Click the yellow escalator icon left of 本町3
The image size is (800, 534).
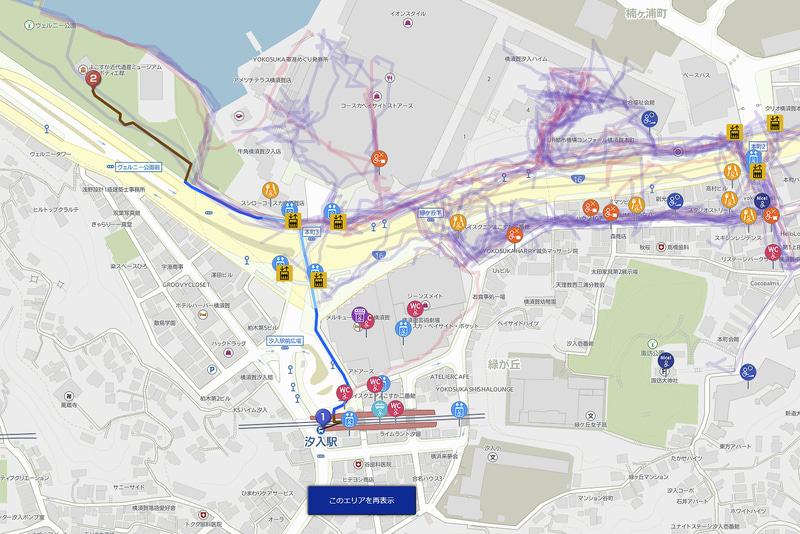pyautogui.click(x=292, y=221)
